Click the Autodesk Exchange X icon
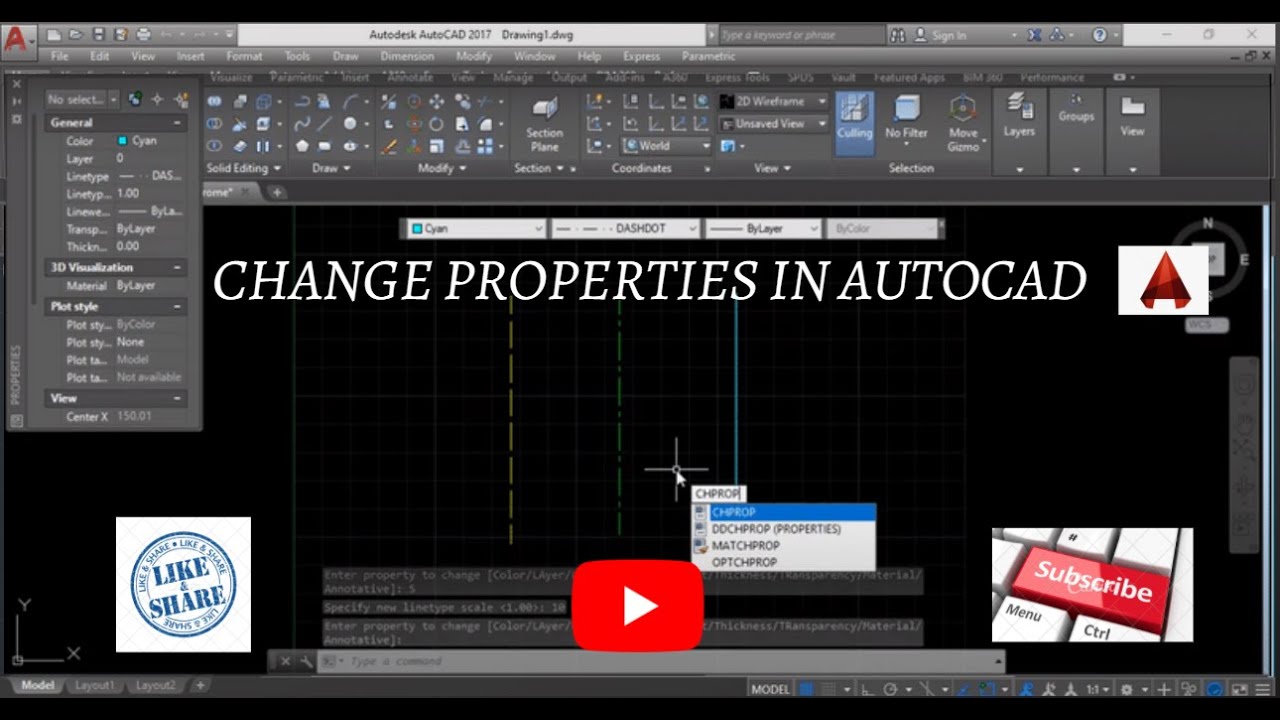This screenshot has height=720, width=1280. click(1034, 34)
